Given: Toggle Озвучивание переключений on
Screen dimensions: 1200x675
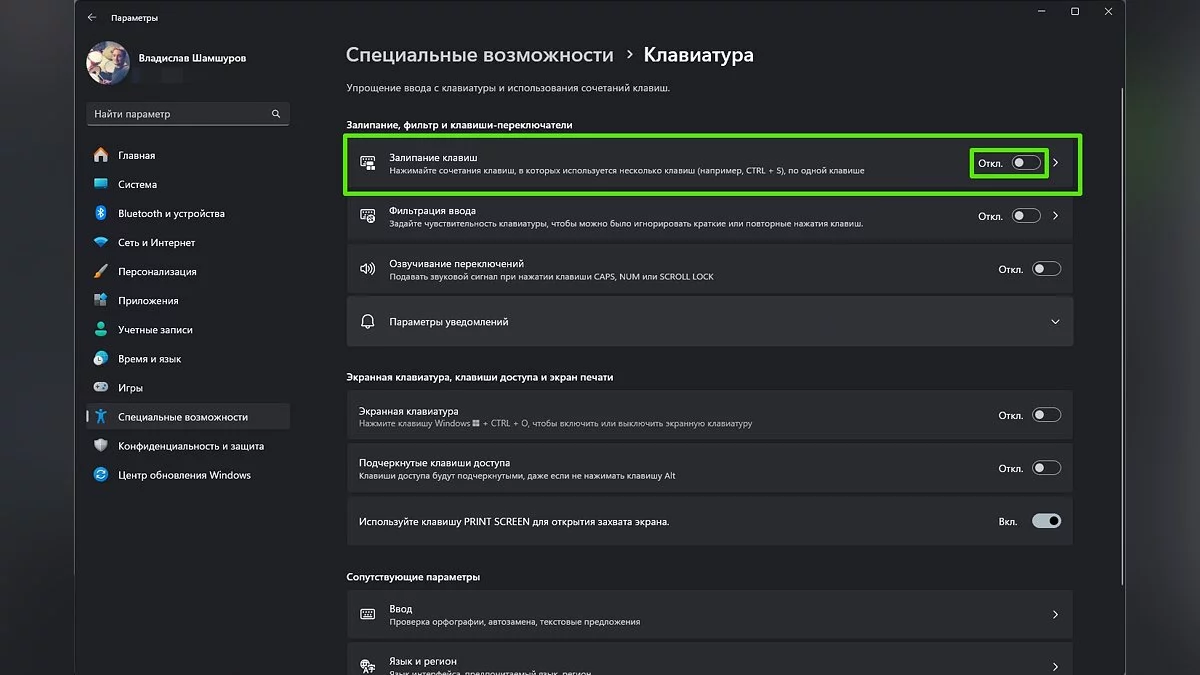Looking at the screenshot, I should point(1046,269).
